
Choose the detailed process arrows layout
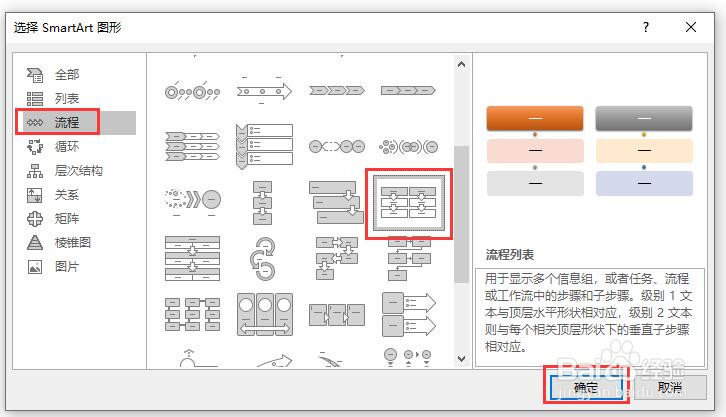click(408, 314)
